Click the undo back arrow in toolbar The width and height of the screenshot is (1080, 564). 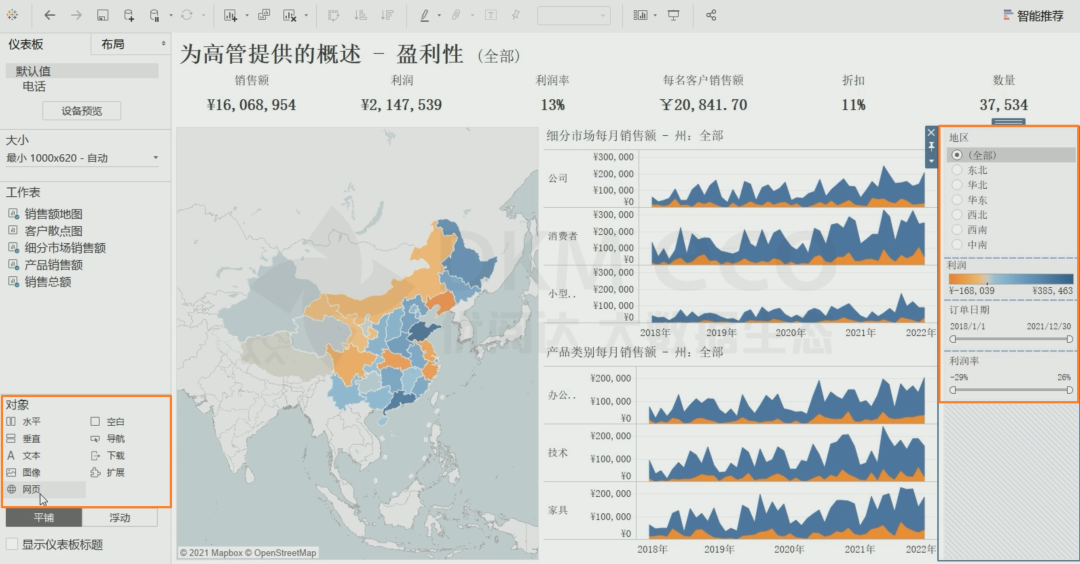[x=50, y=16]
